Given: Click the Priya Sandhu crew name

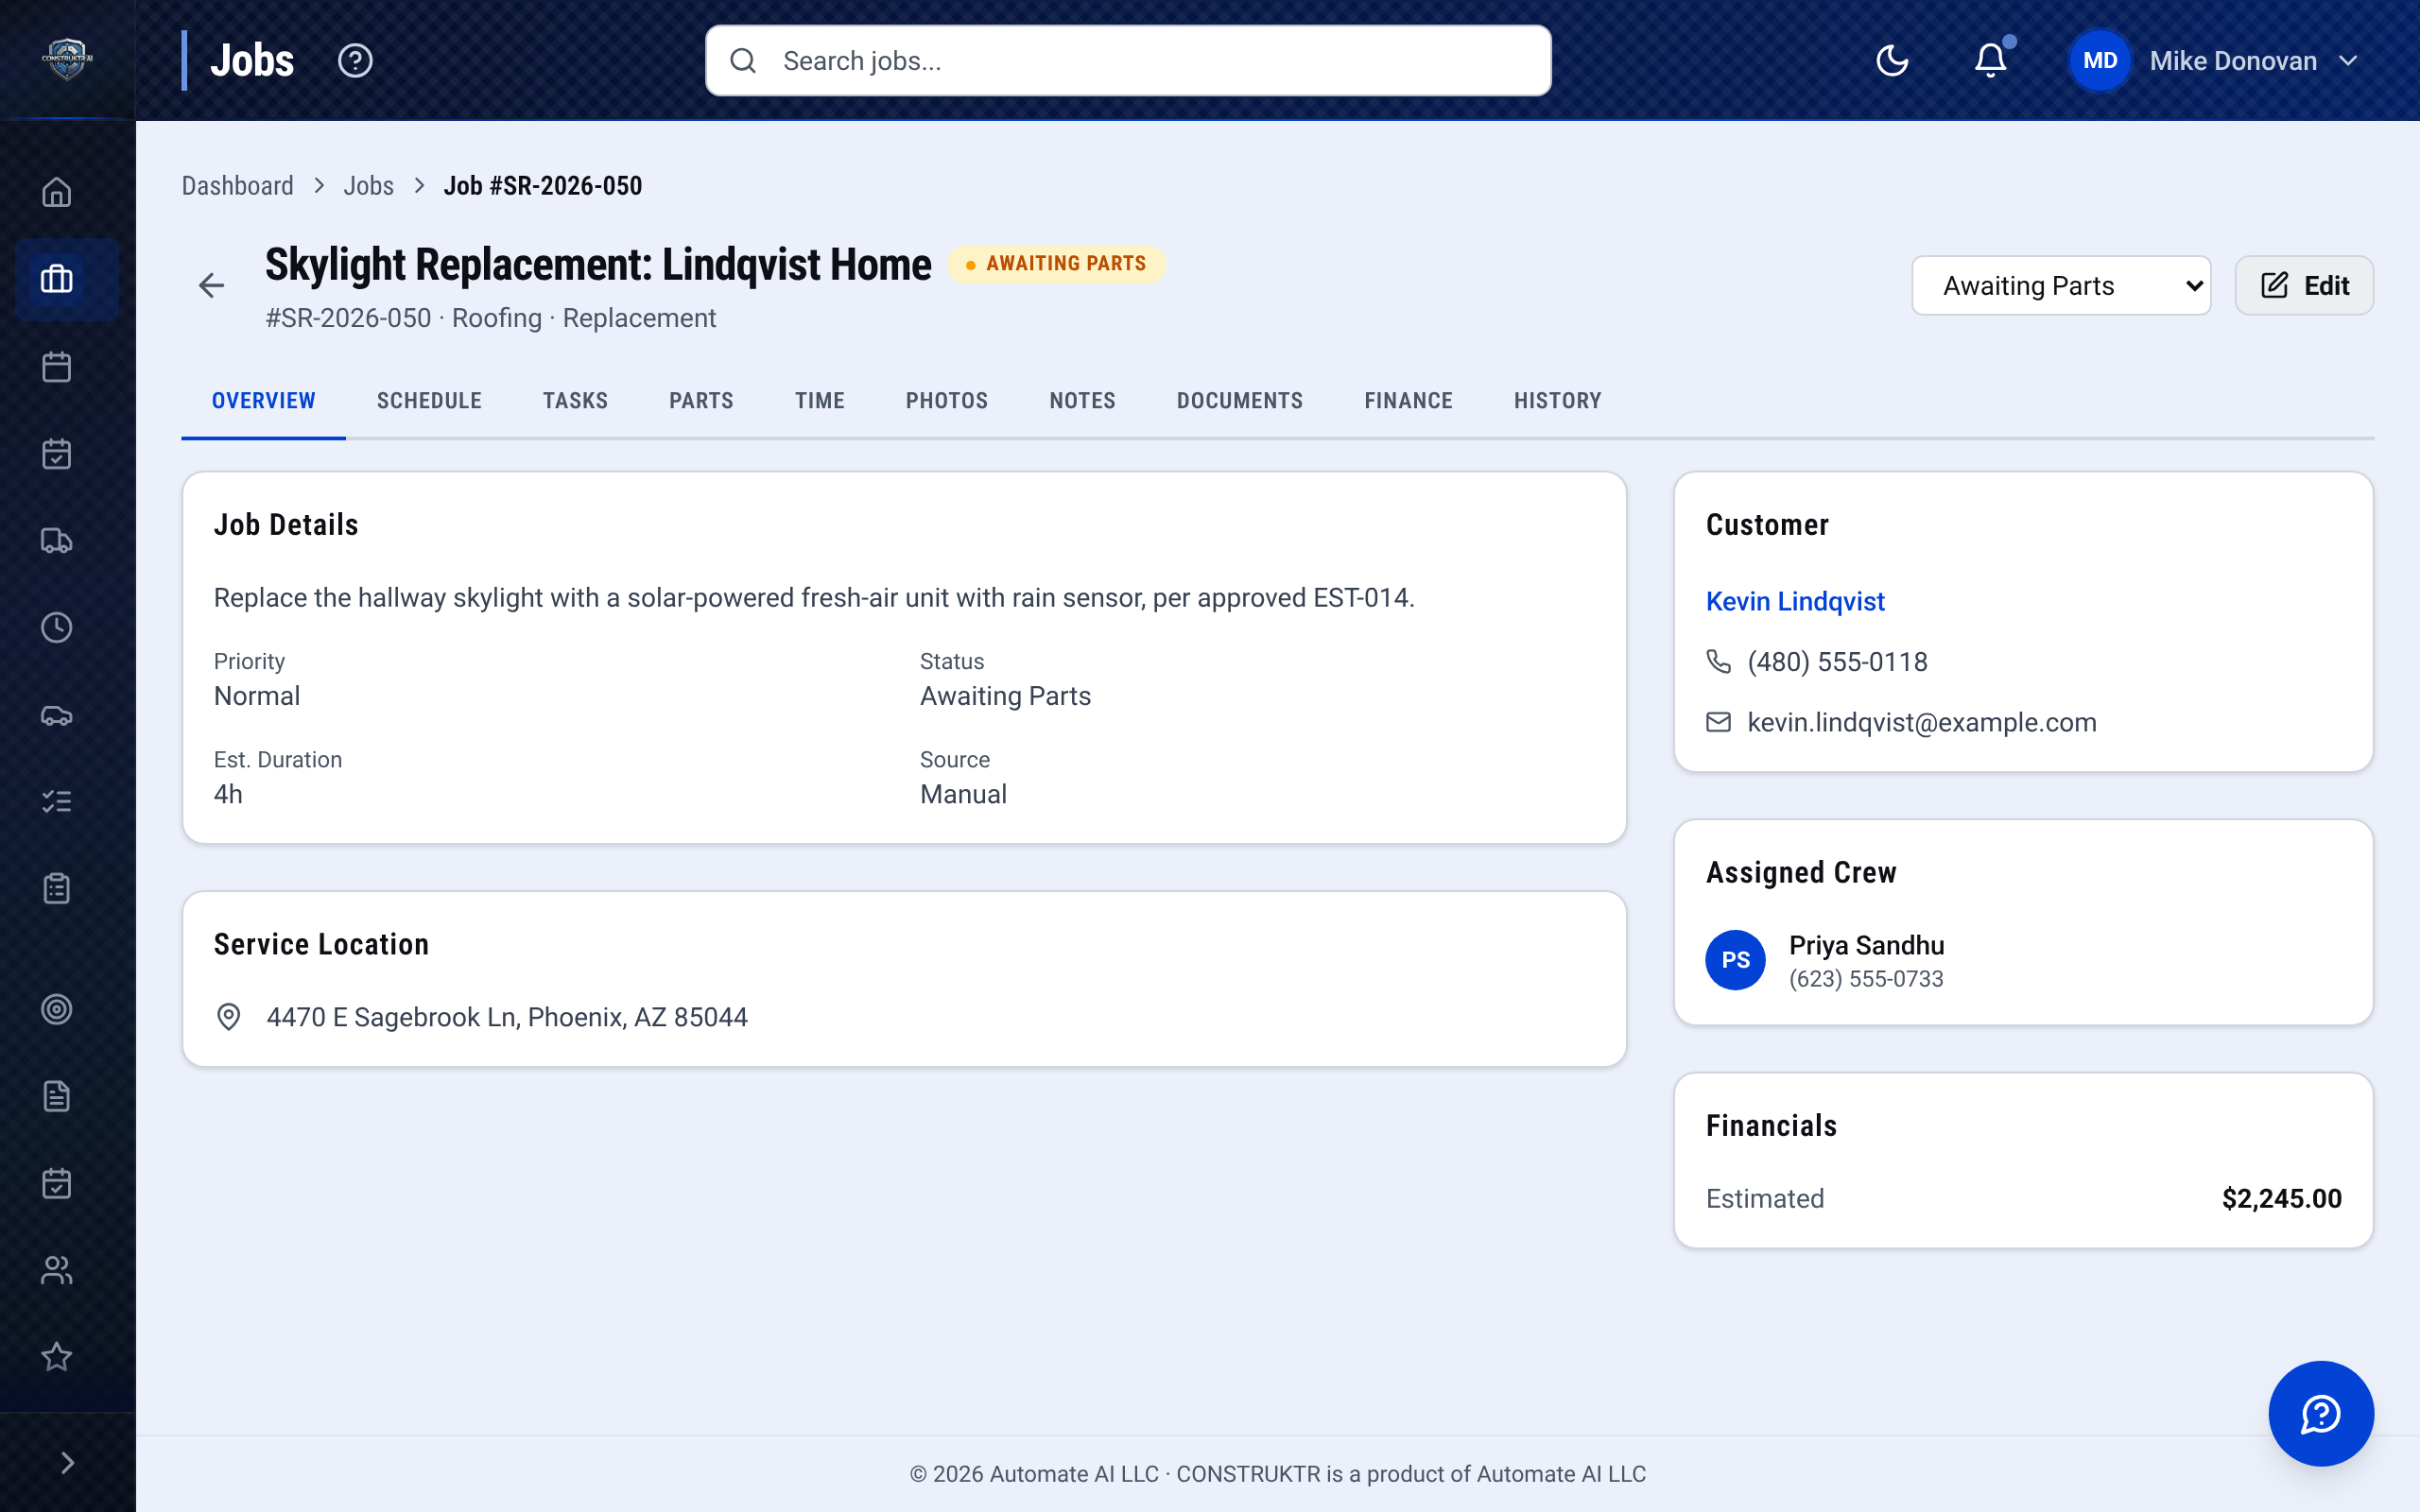Looking at the screenshot, I should pyautogui.click(x=1866, y=945).
